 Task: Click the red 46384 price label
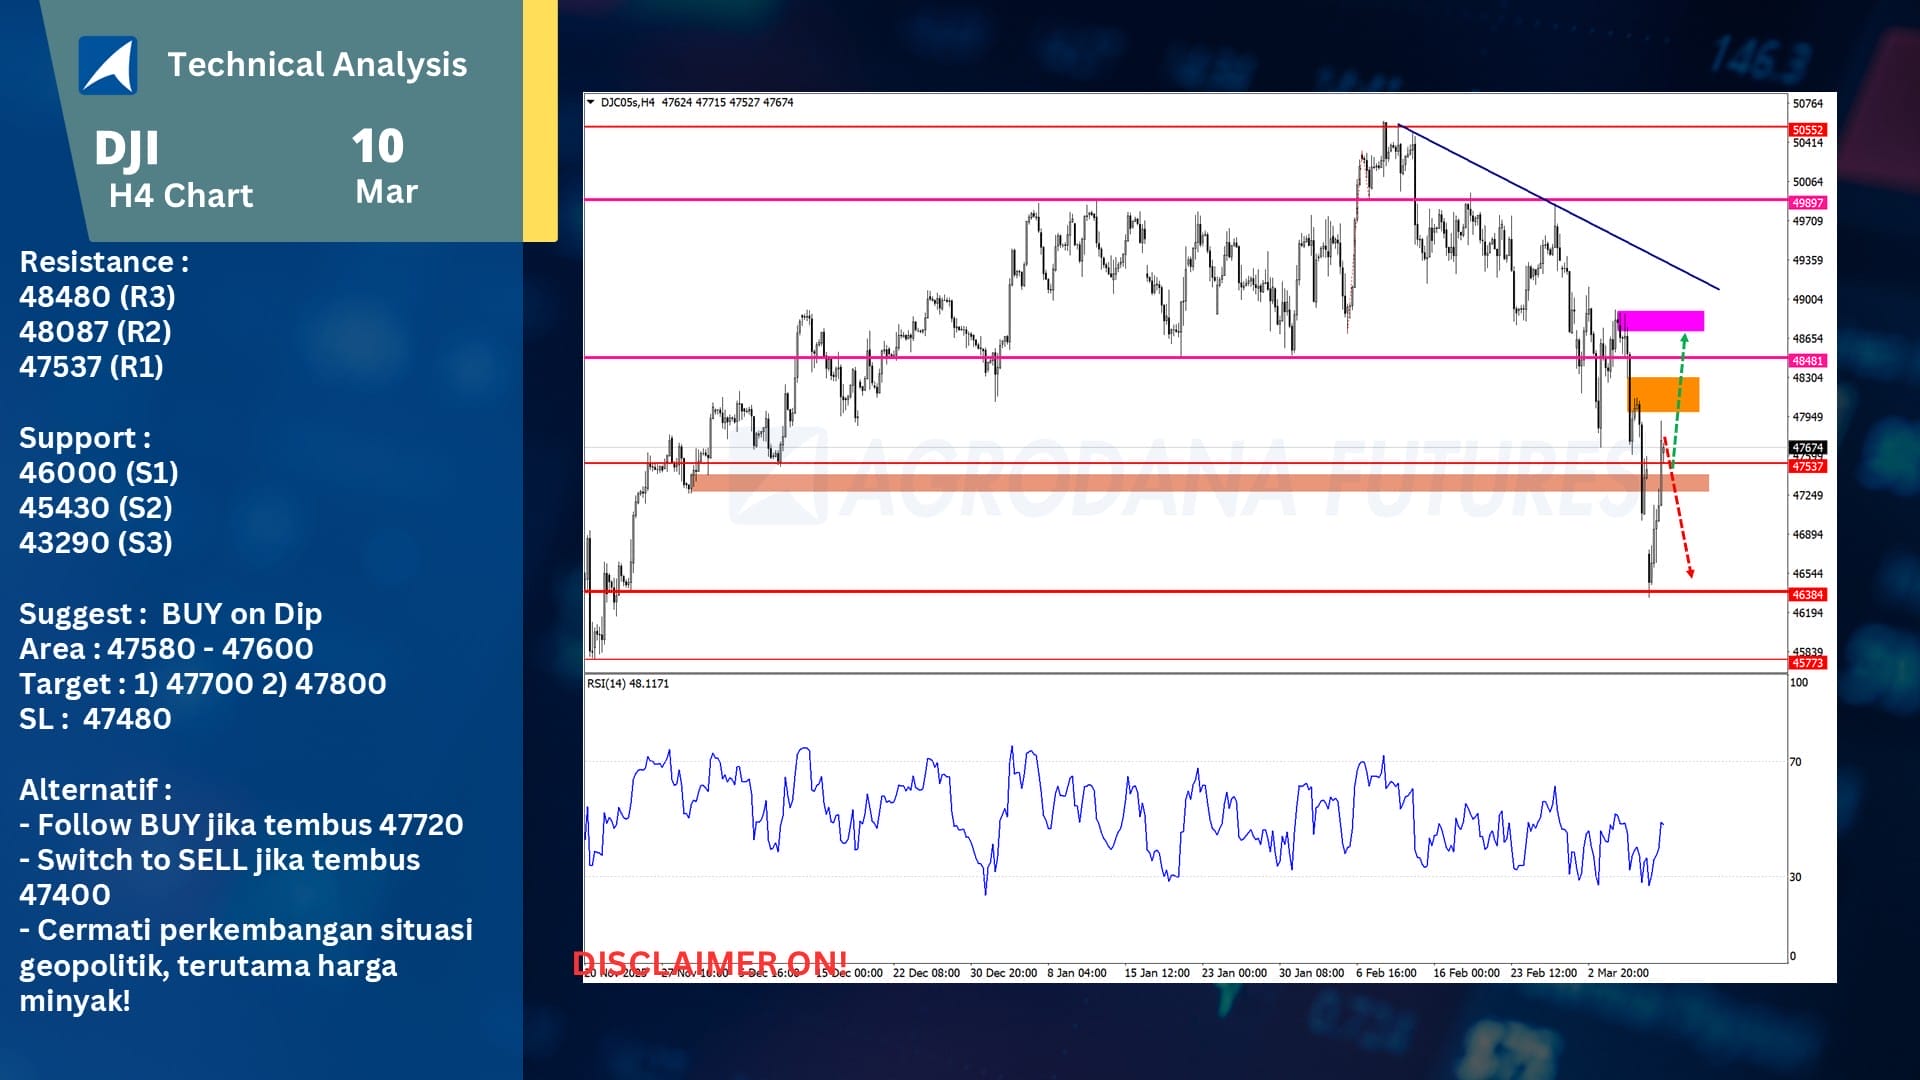[x=1807, y=595]
